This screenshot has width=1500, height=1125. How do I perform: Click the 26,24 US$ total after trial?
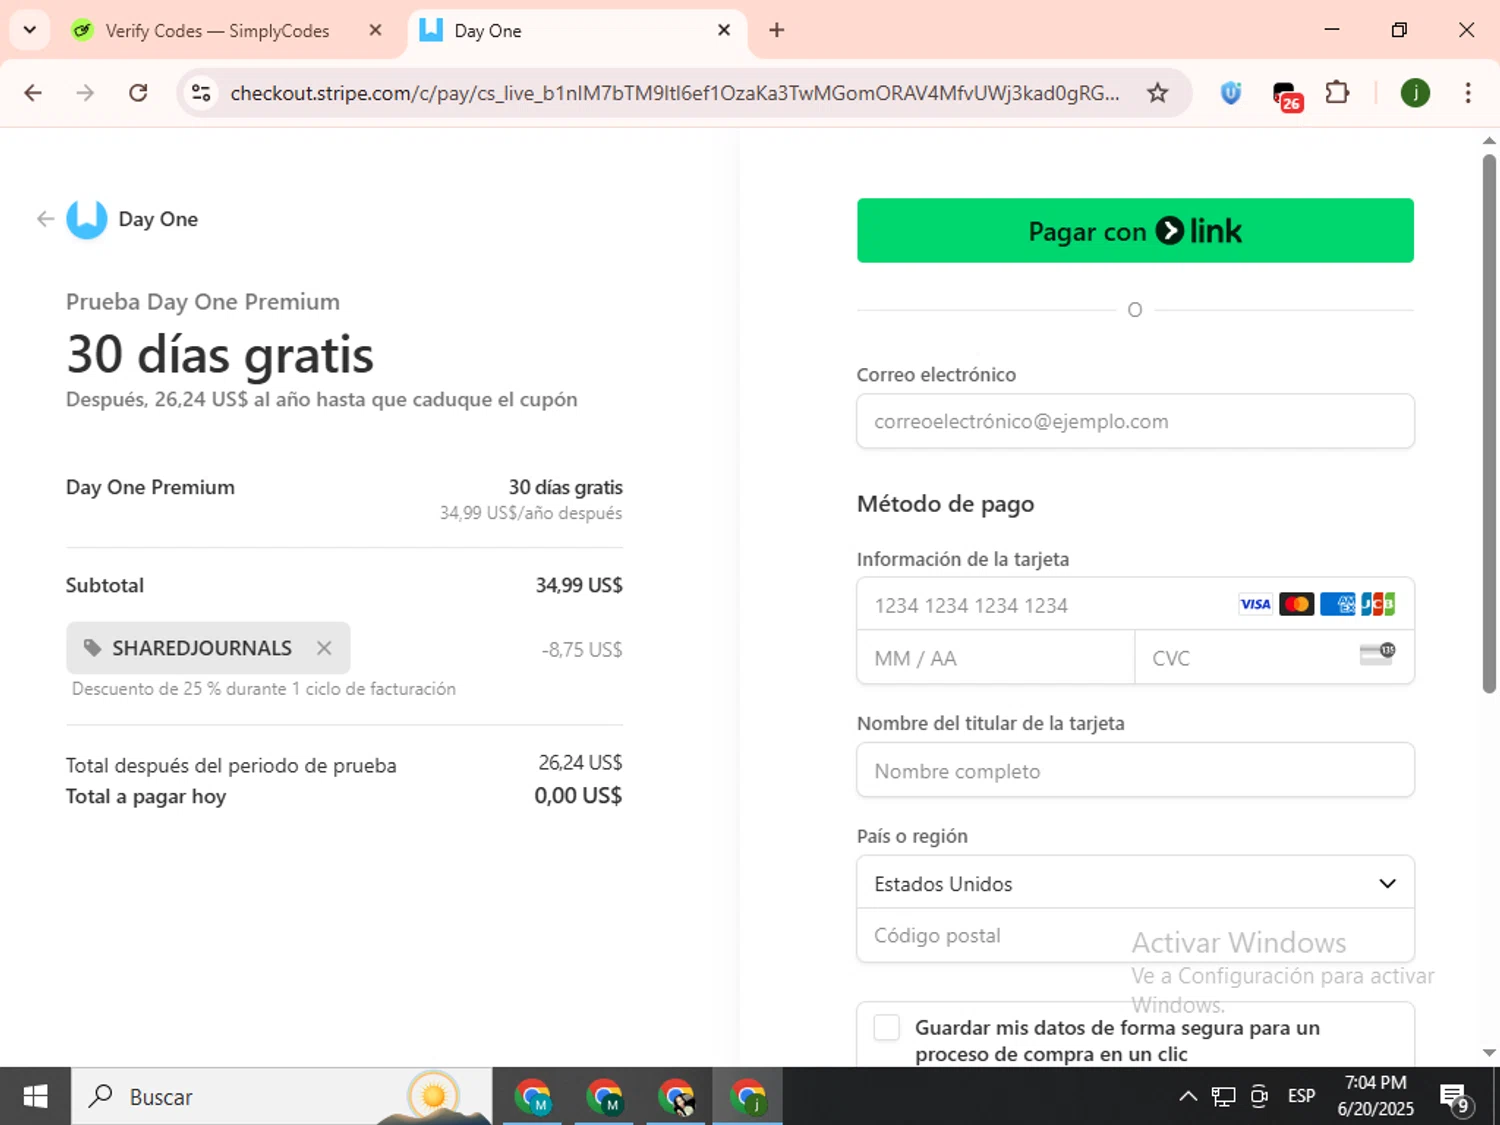pos(580,762)
